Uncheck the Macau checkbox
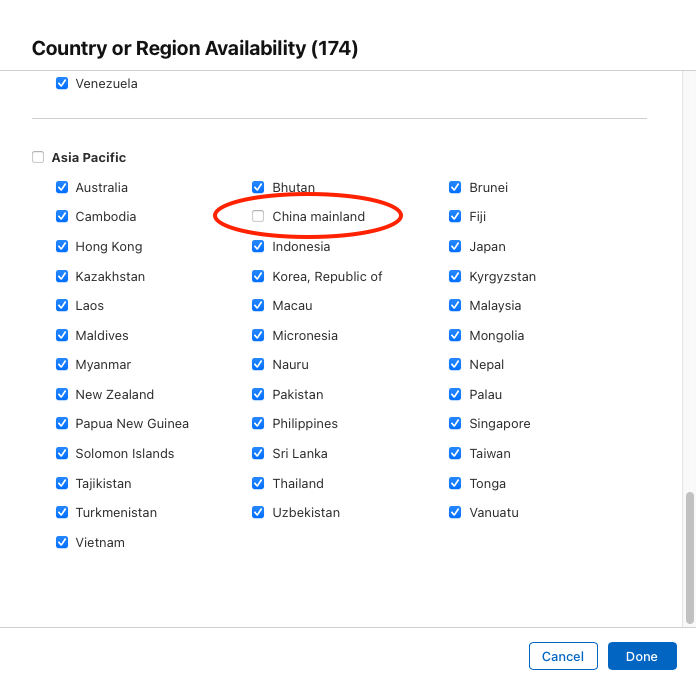This screenshot has height=681, width=696. (x=258, y=306)
